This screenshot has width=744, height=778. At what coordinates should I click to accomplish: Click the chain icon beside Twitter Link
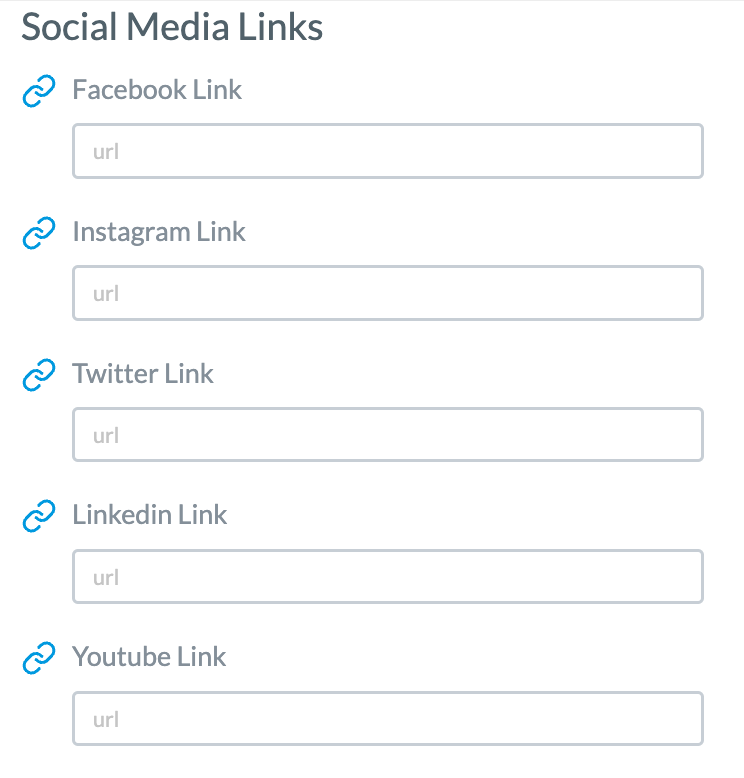pos(39,375)
